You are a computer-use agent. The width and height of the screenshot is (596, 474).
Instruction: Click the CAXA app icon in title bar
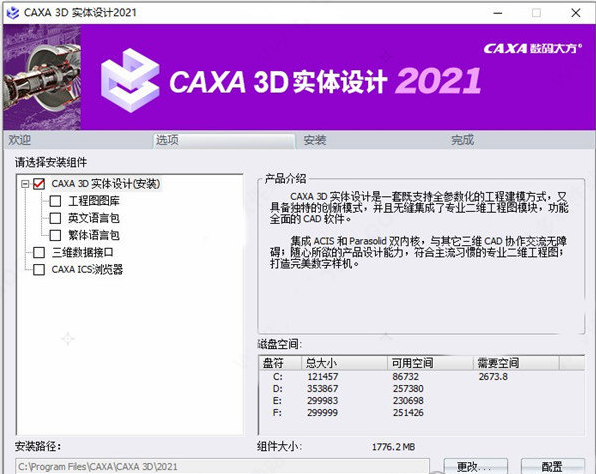click(x=13, y=13)
